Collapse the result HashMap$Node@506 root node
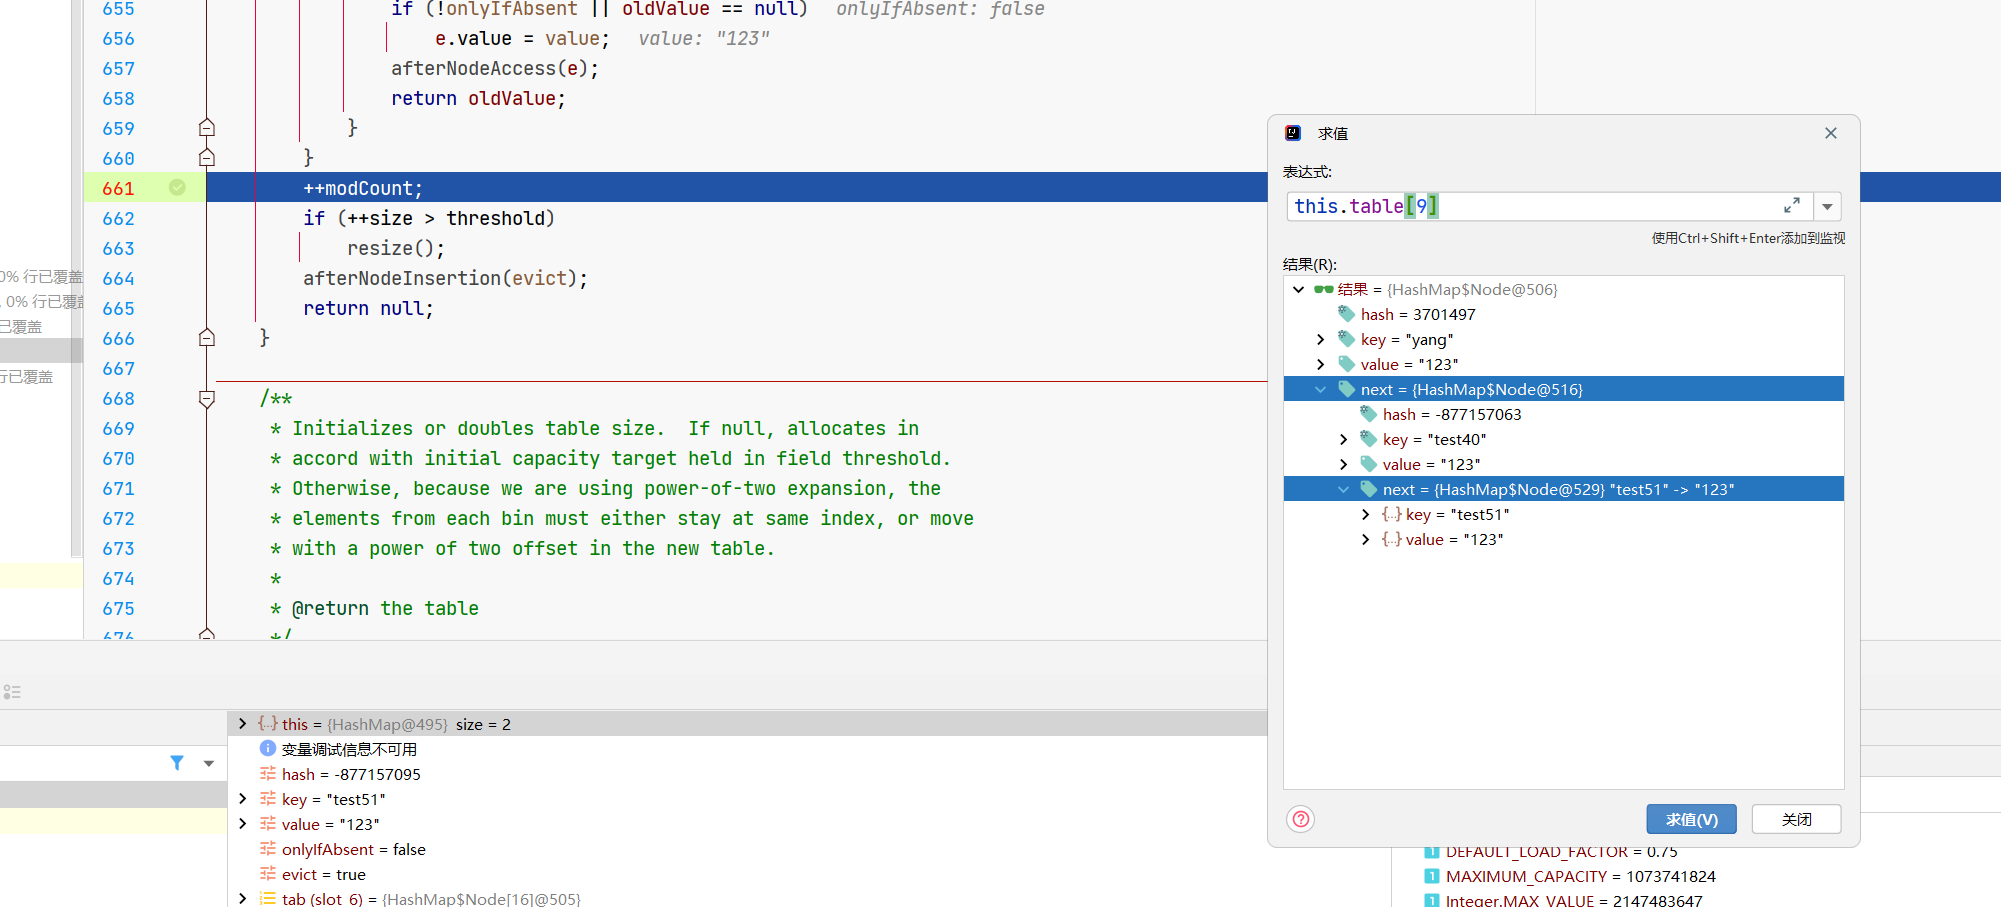This screenshot has width=2001, height=907. (x=1299, y=290)
